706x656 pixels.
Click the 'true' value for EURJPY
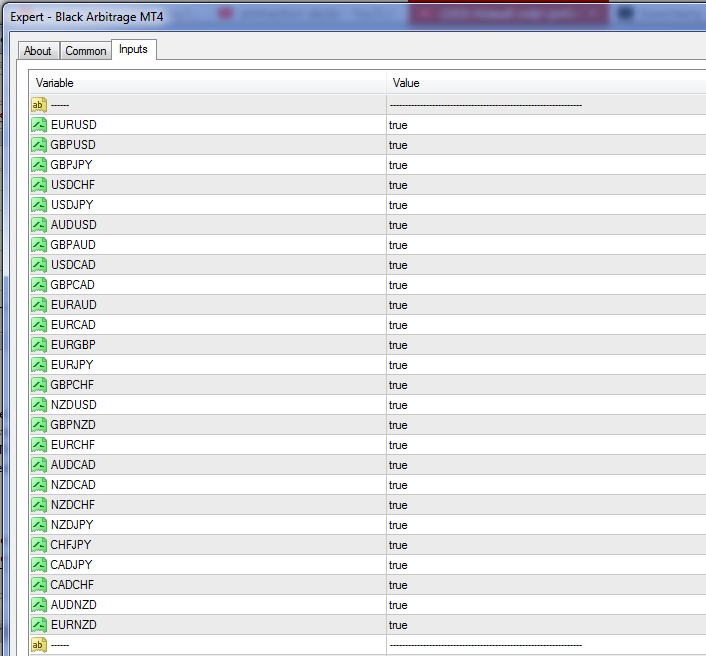pos(398,365)
